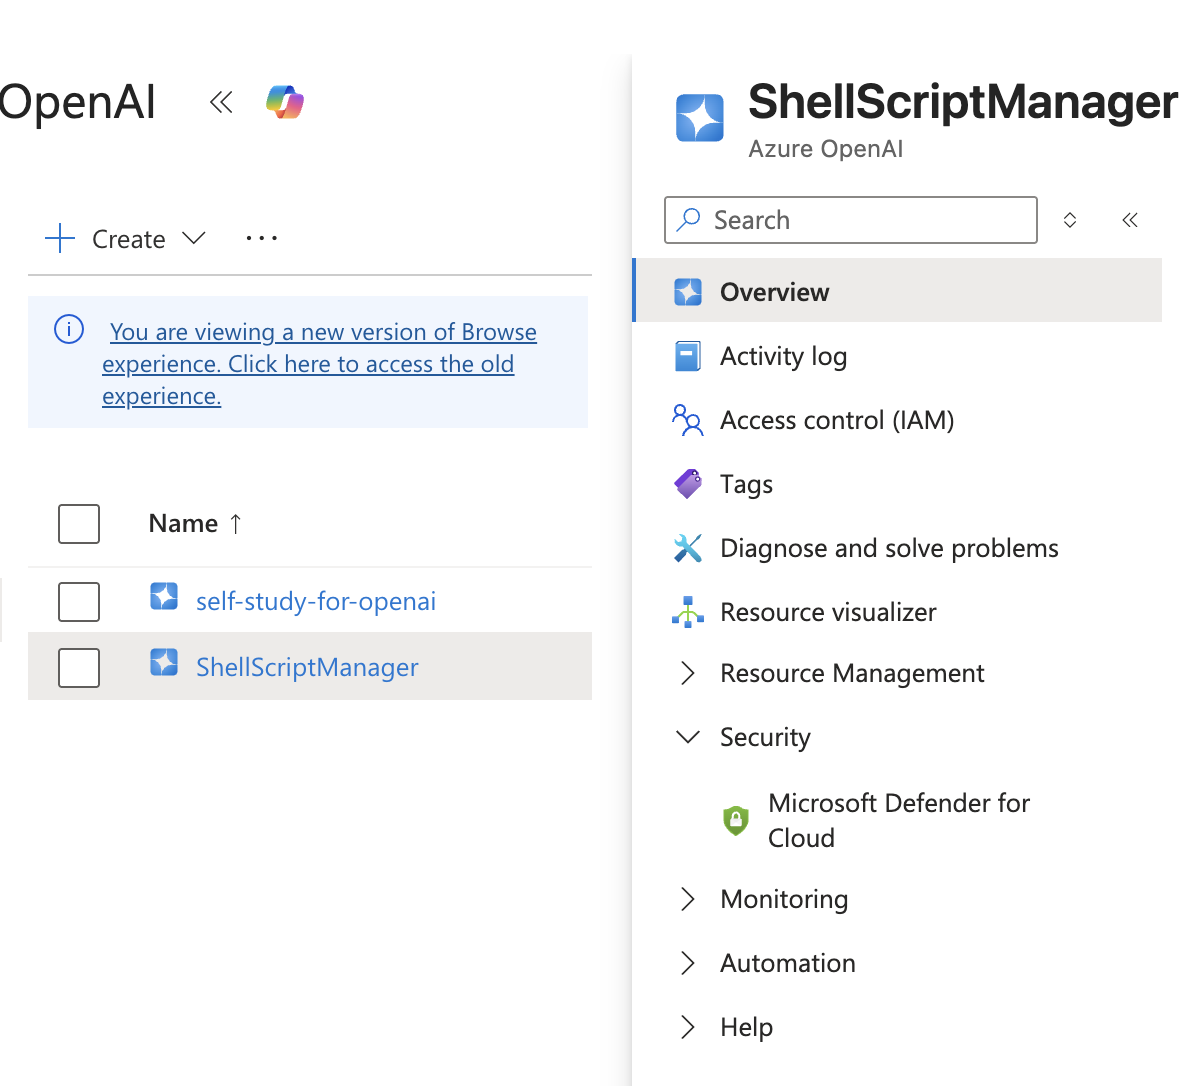1182x1086 pixels.
Task: Select the Overview menu item
Action: (x=774, y=292)
